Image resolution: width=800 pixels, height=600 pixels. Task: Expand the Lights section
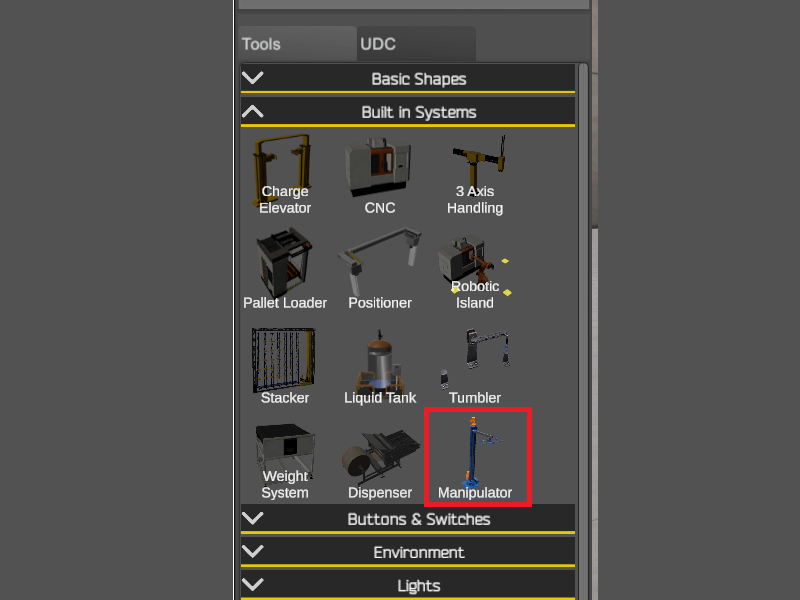(x=408, y=585)
